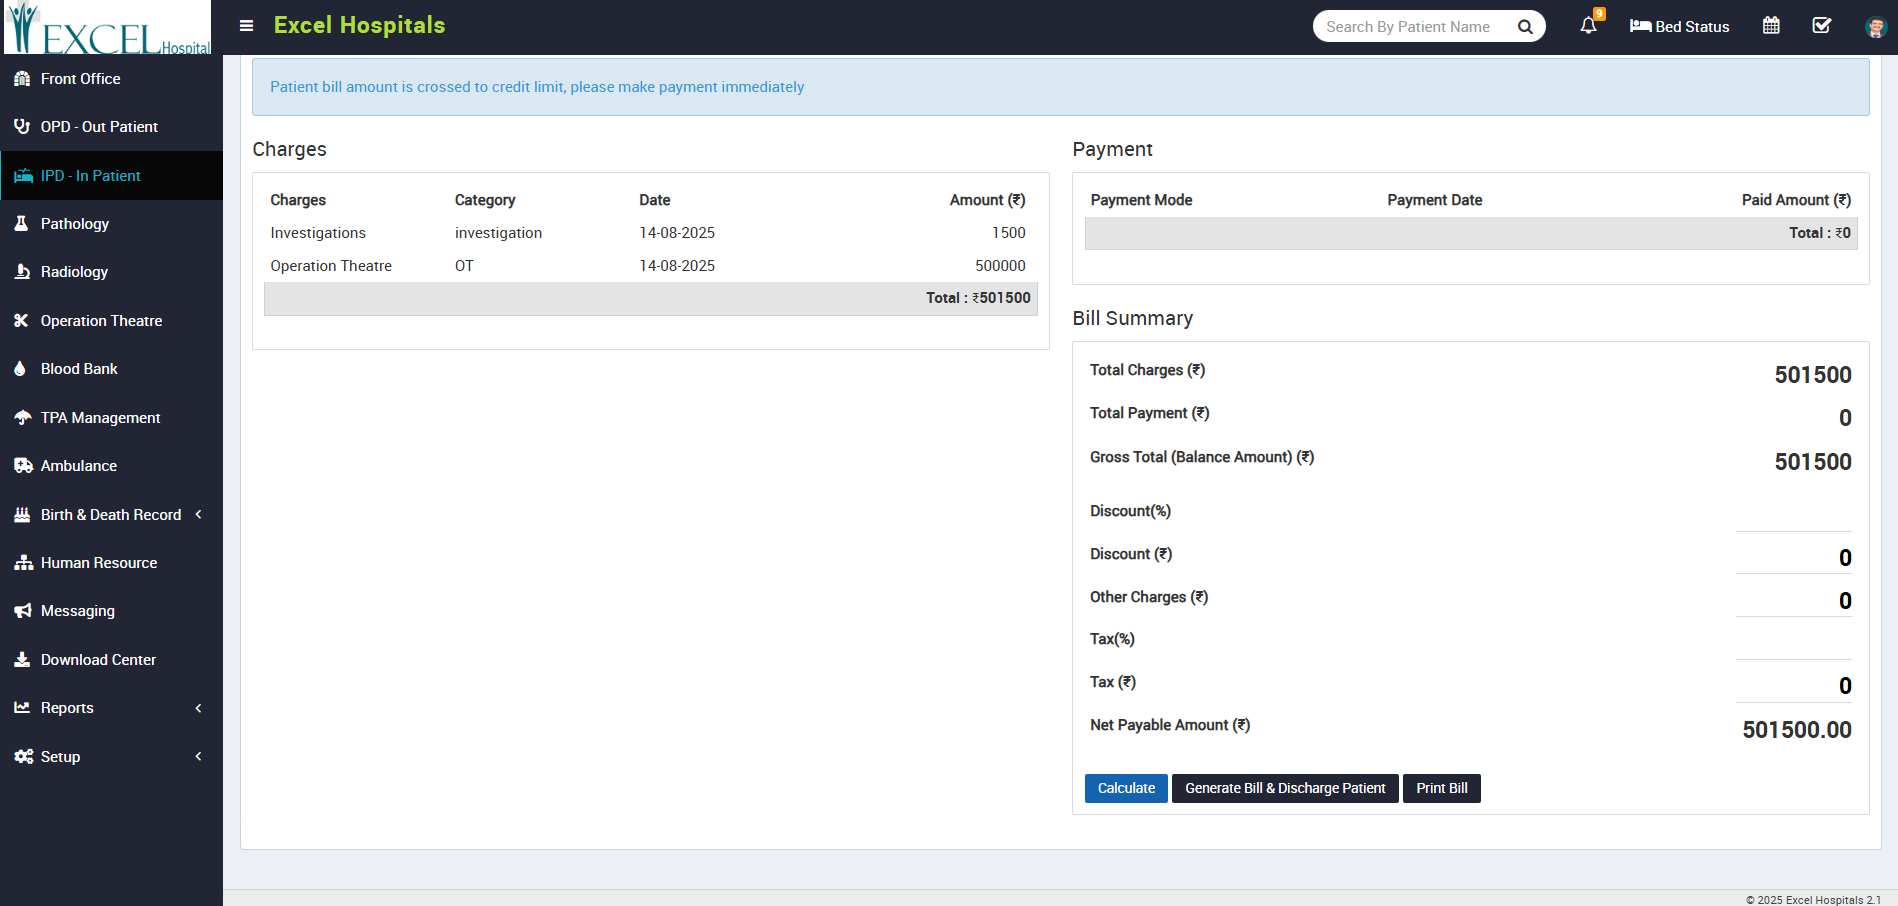Click the investigation category cell

[498, 233]
